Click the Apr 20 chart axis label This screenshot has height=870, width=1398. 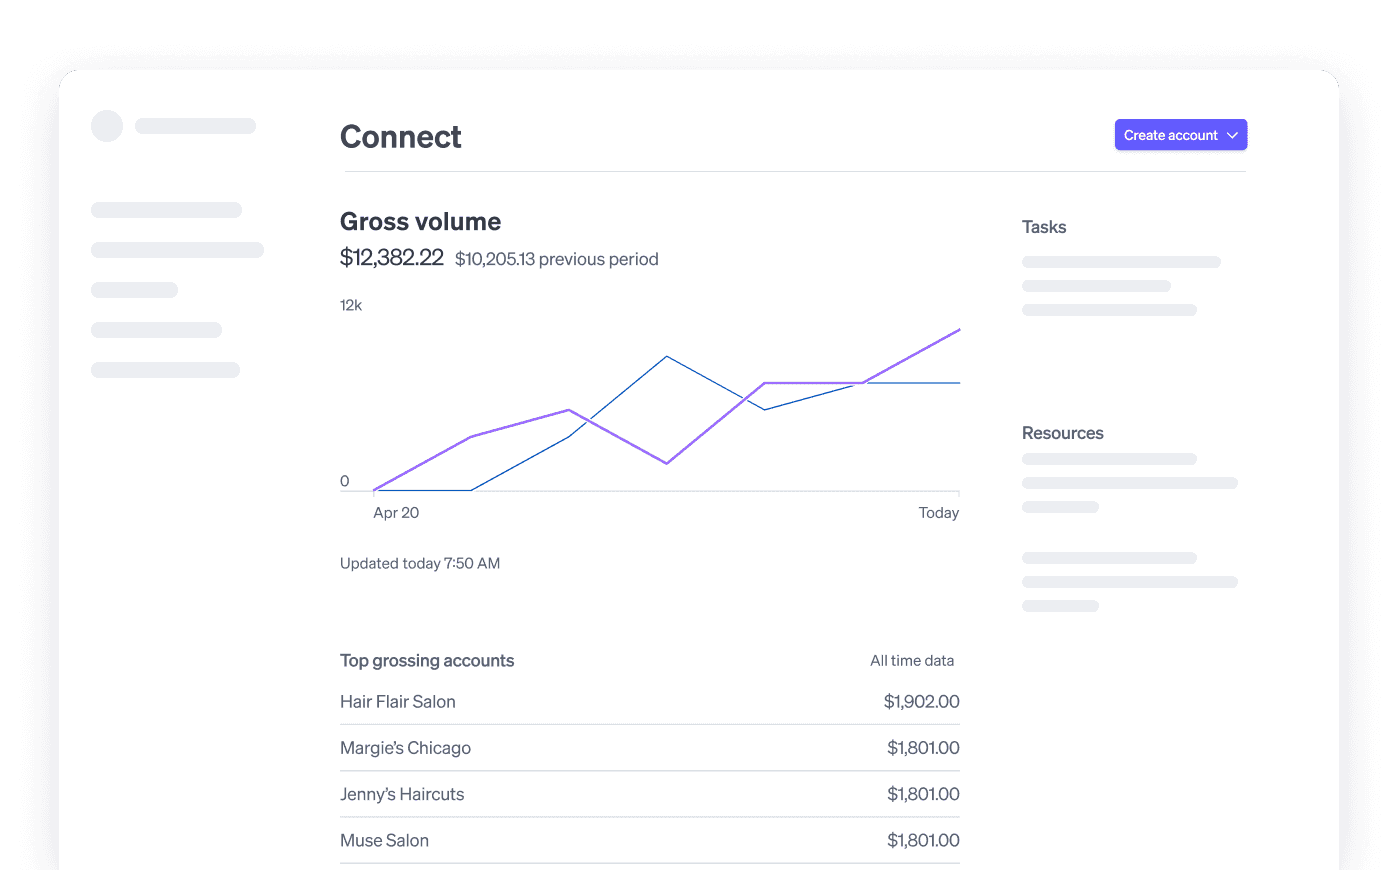396,513
